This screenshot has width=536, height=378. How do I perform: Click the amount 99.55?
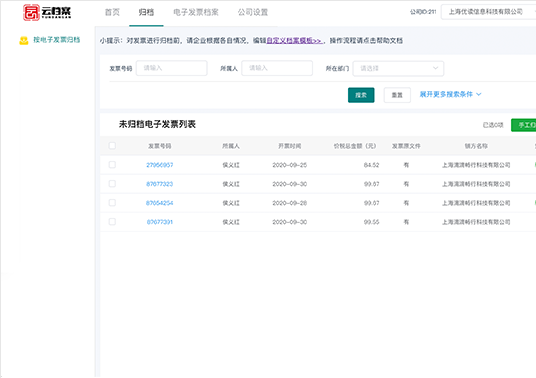click(x=371, y=222)
